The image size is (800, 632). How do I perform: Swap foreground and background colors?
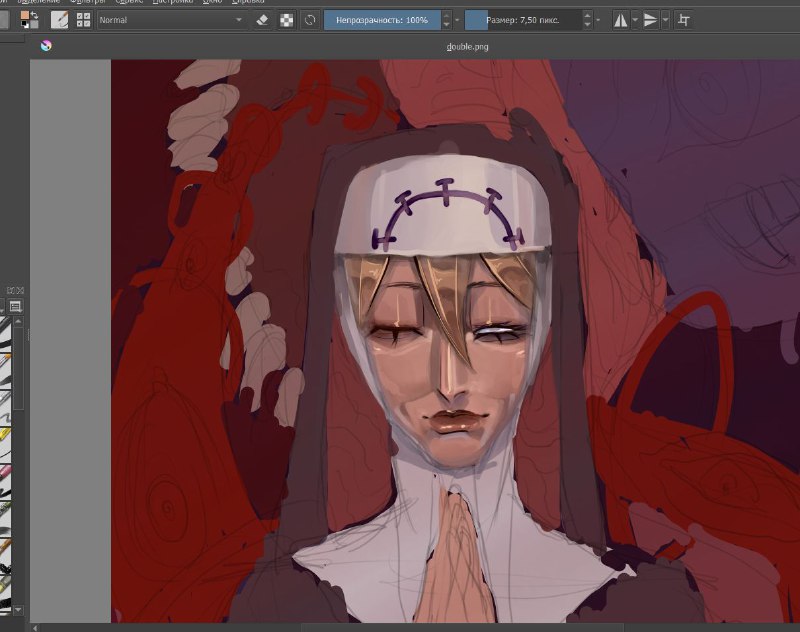[x=34, y=15]
